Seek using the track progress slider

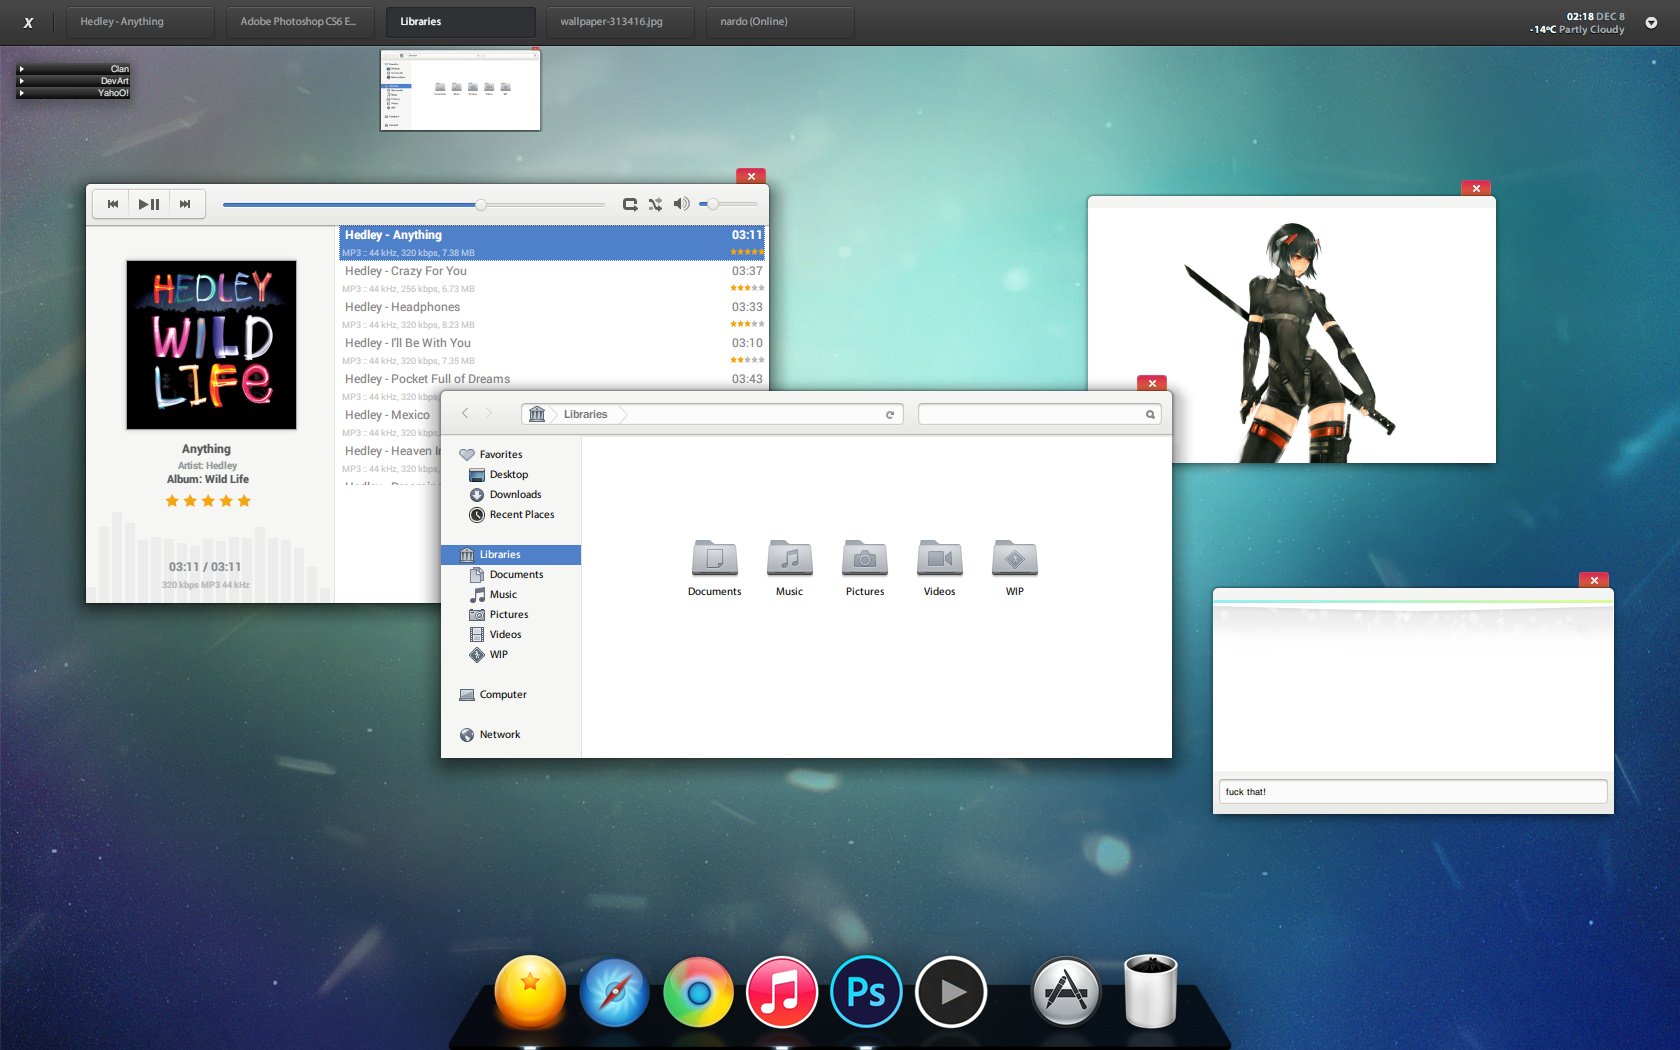(414, 204)
